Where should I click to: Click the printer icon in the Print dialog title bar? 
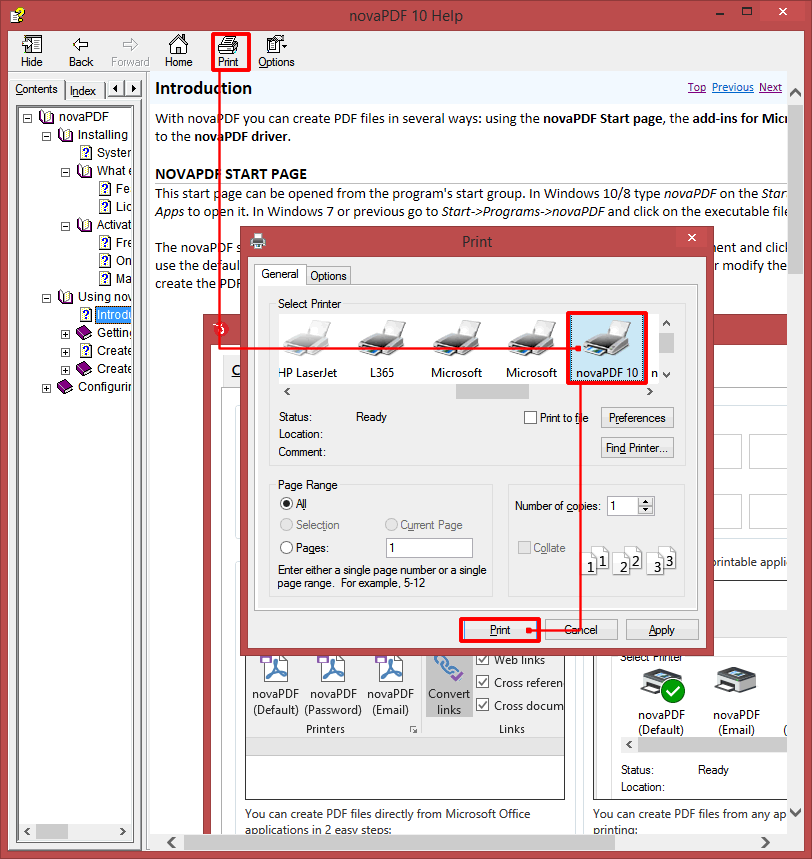(258, 241)
